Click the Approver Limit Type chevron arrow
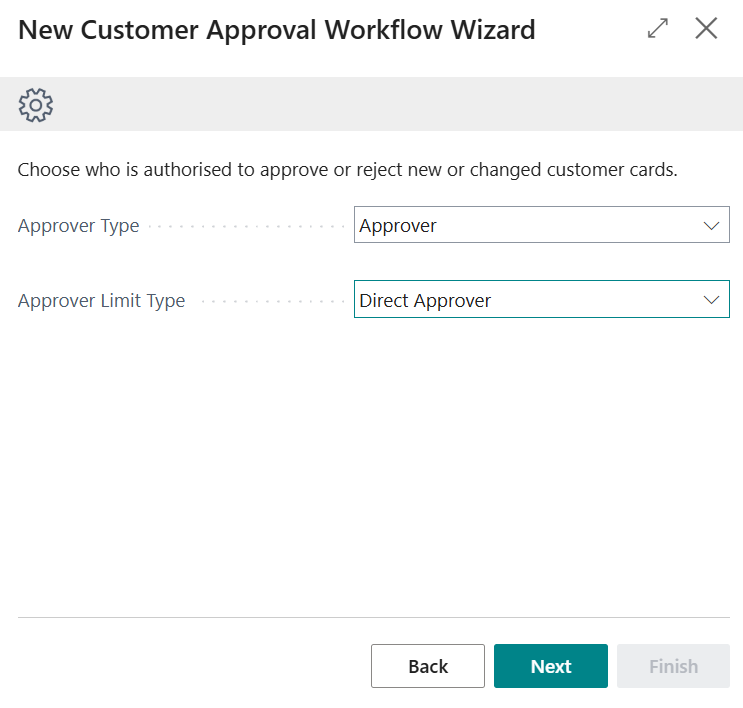The image size is (743, 708). [x=711, y=300]
